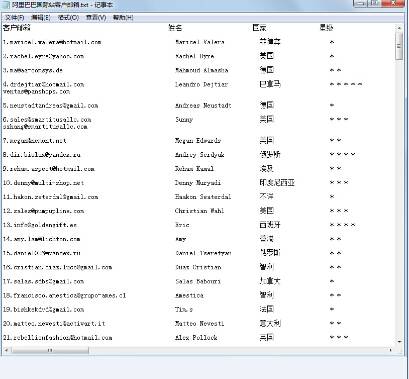409x379 pixels.
Task: Click the name Alex Pollock
Action: coord(196,338)
